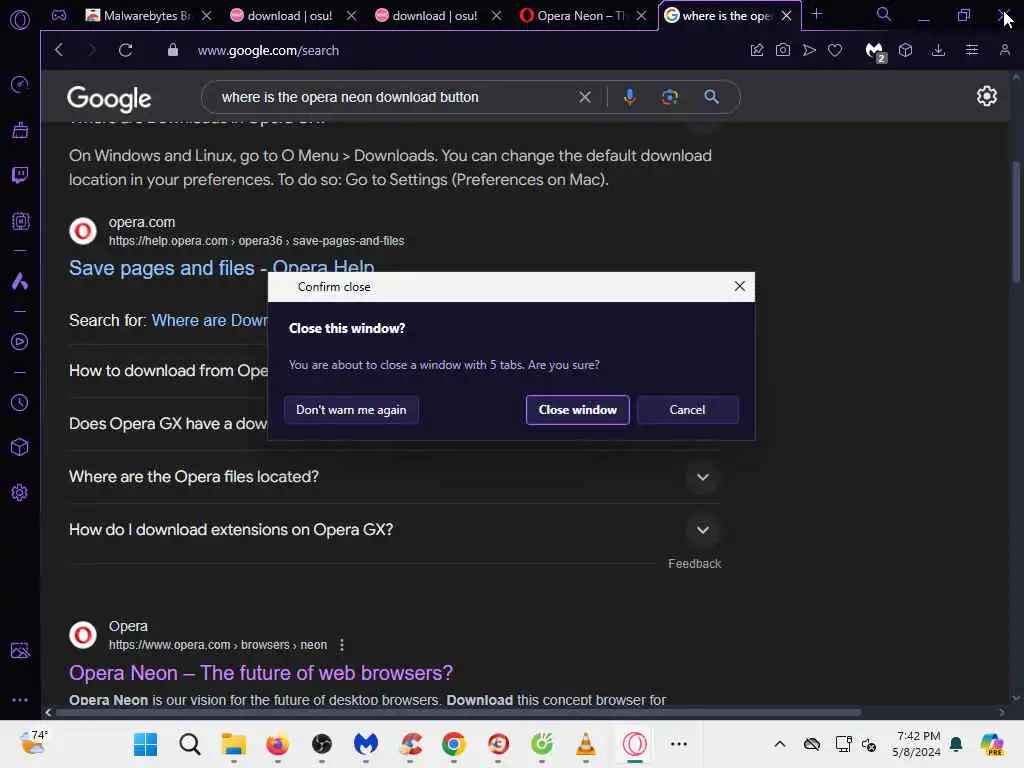Screen dimensions: 1024x768
Task: Open Twitch panel in sidebar
Action: point(20,175)
